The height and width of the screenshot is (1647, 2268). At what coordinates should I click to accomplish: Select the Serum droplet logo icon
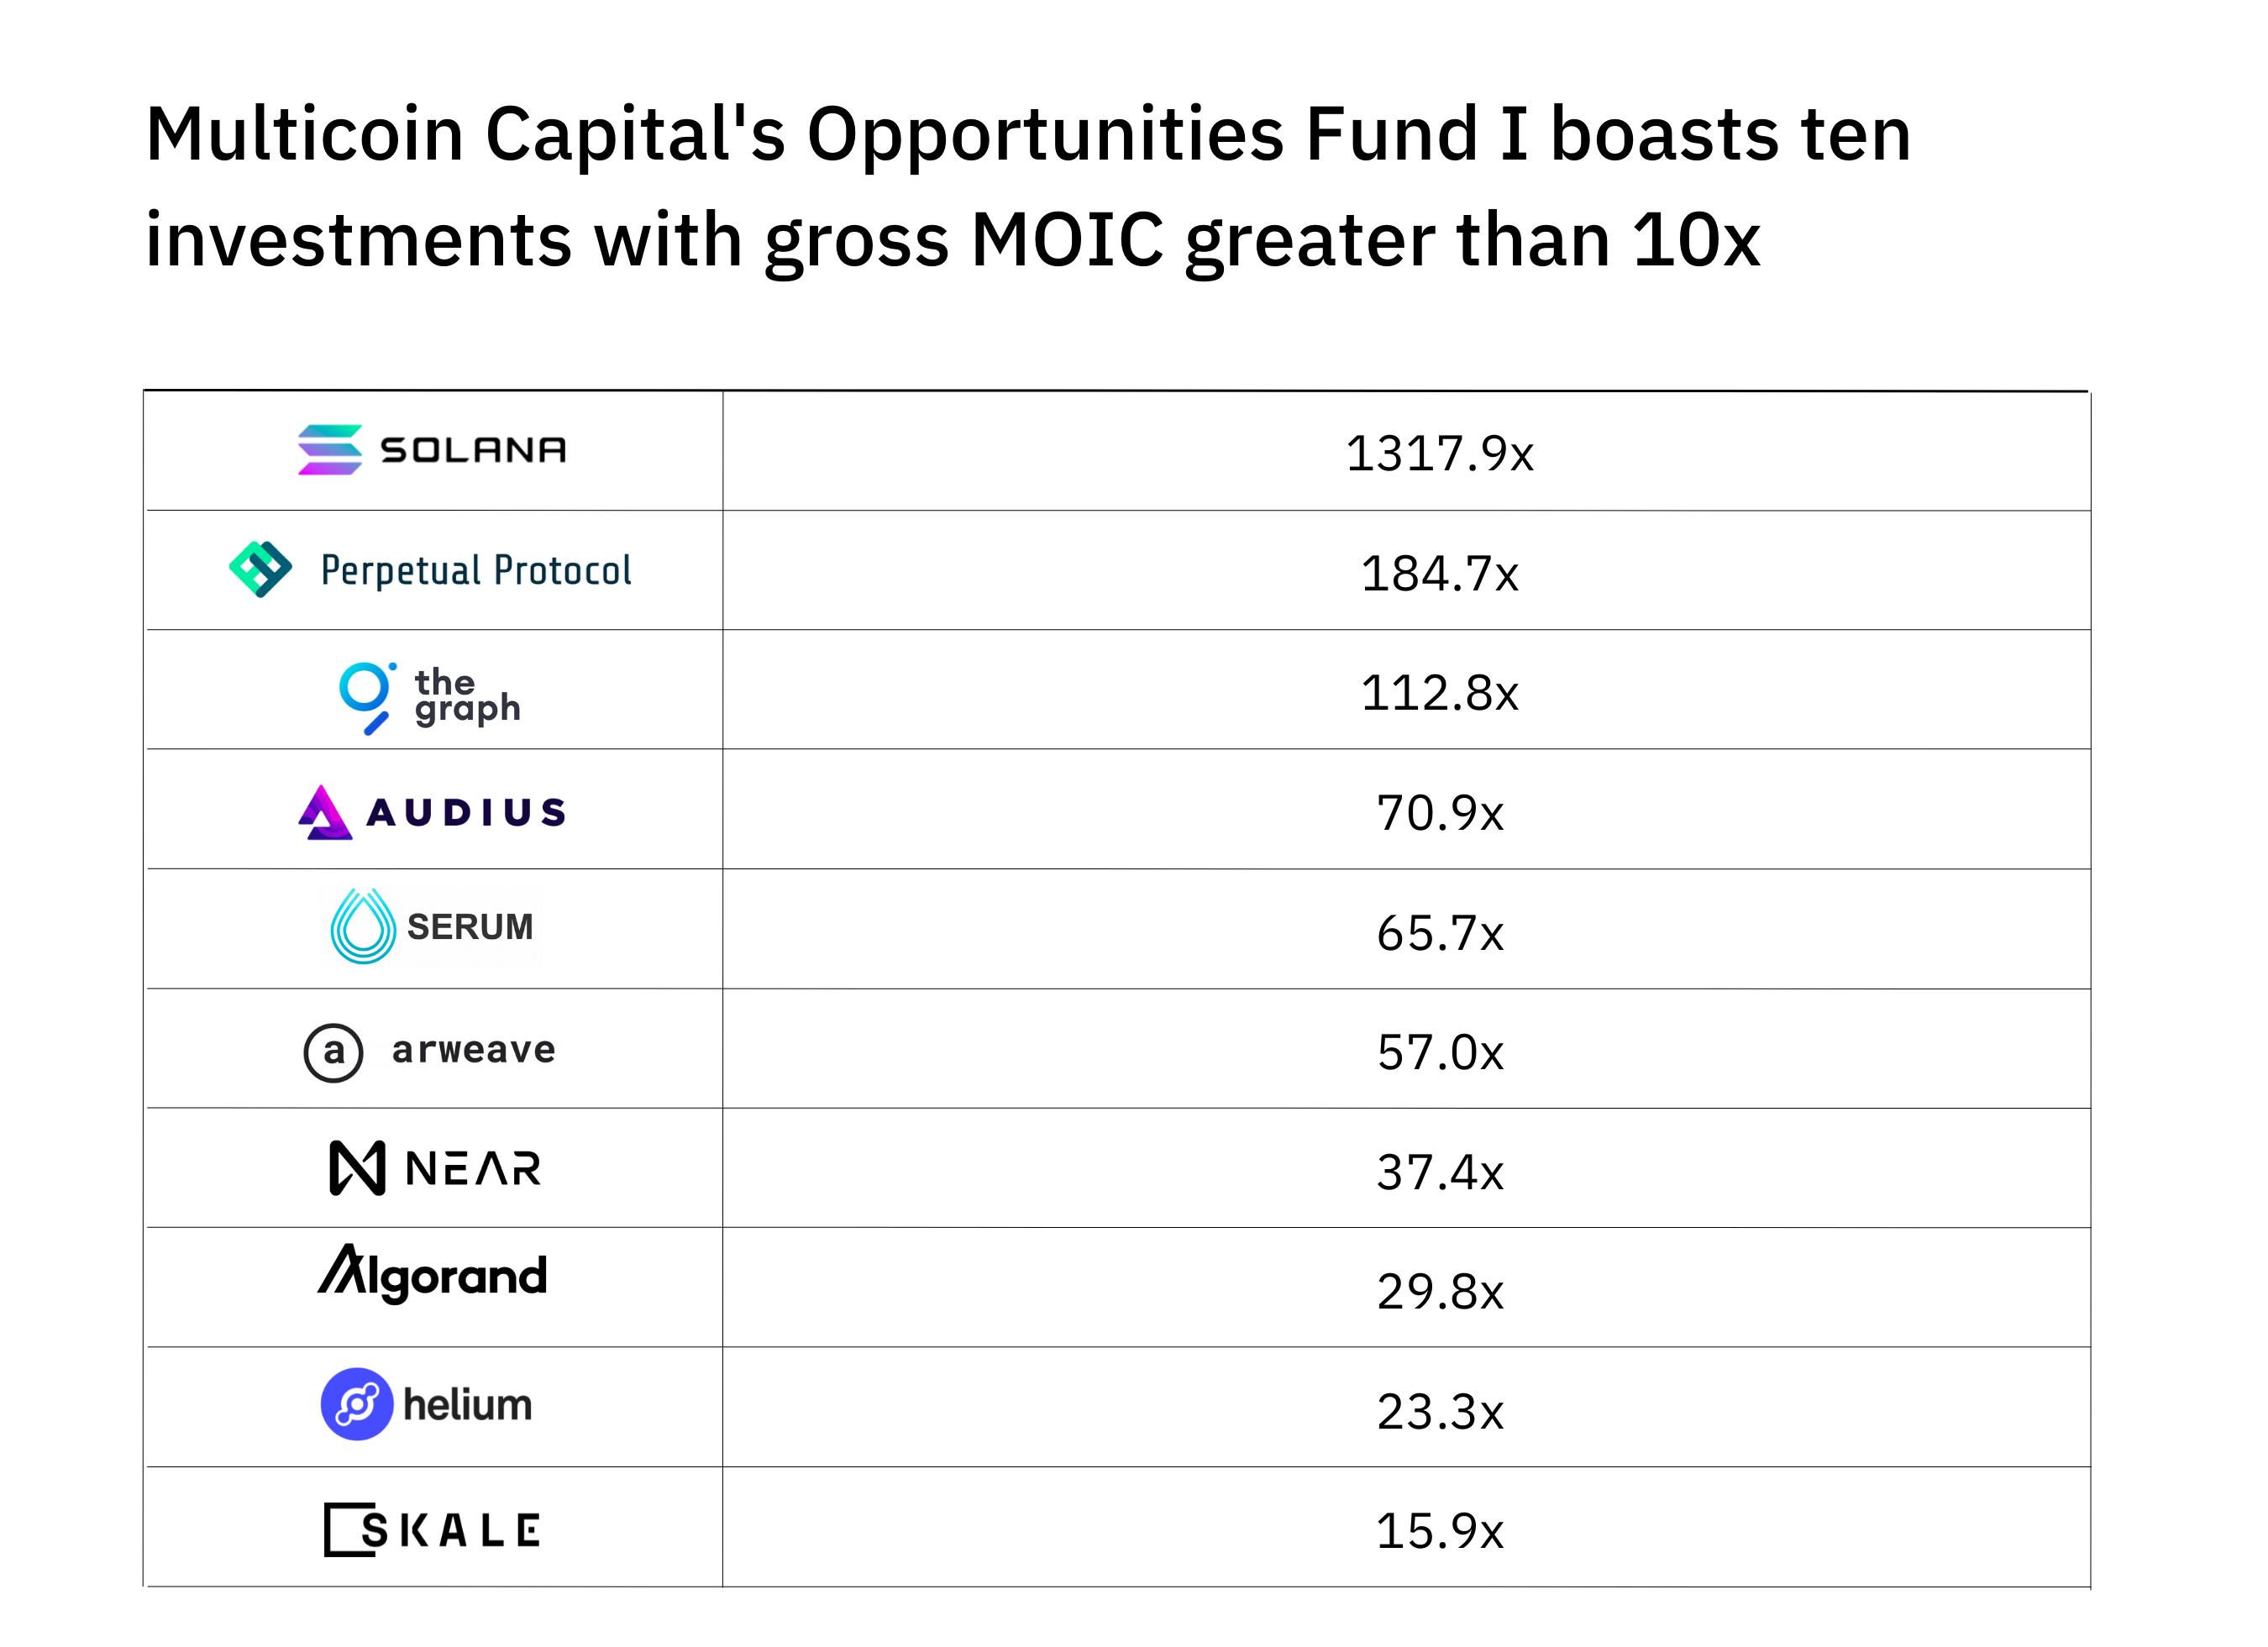(x=363, y=927)
